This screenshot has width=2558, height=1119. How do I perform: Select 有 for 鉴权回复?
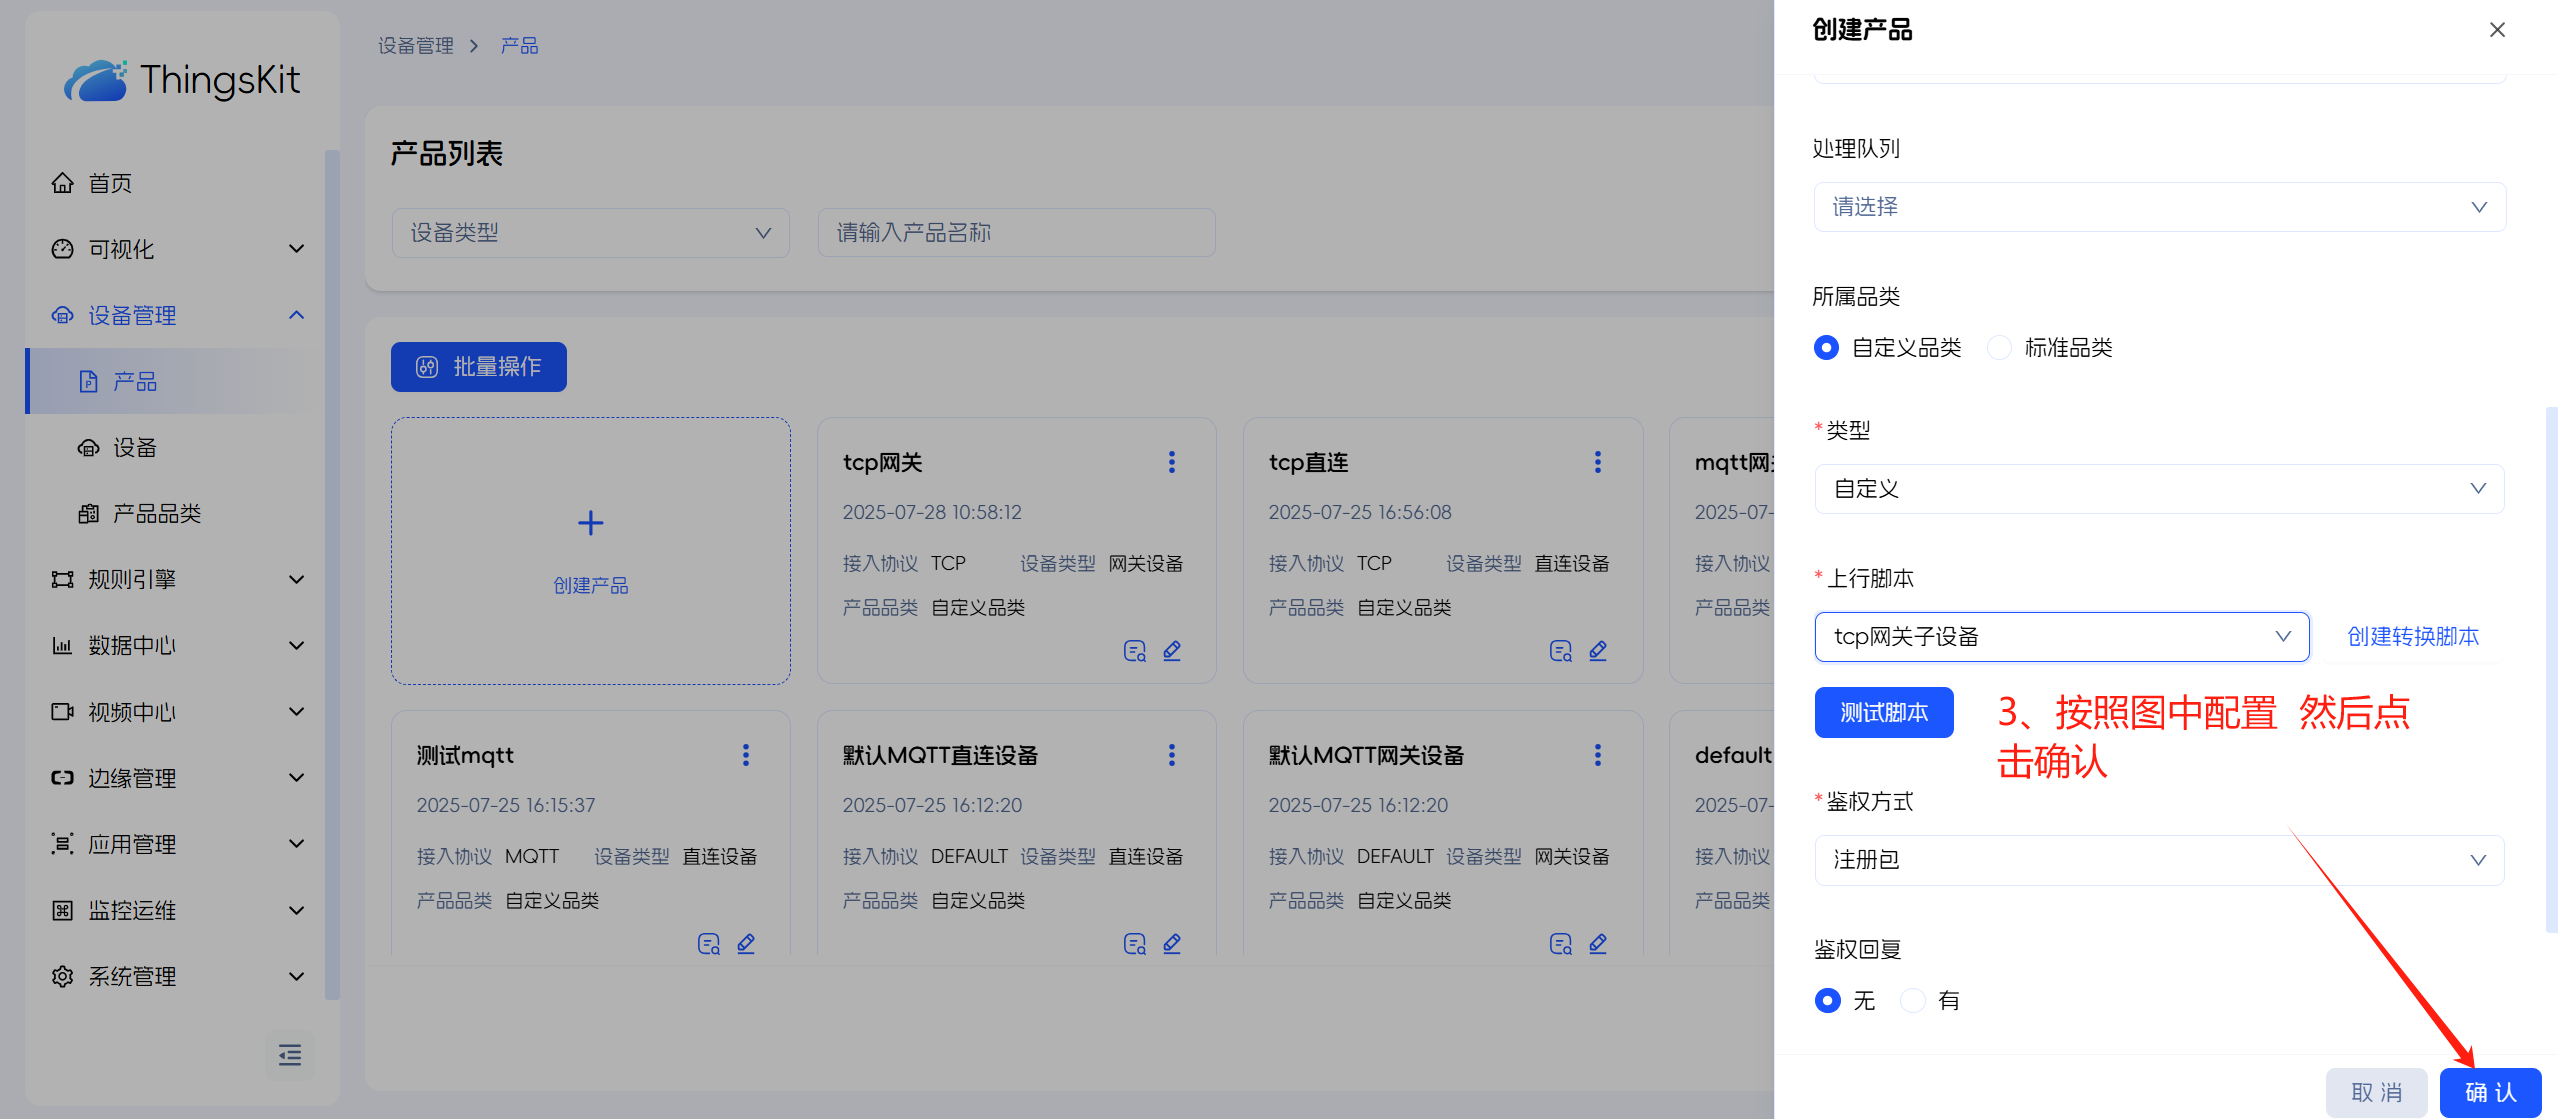[1913, 1001]
